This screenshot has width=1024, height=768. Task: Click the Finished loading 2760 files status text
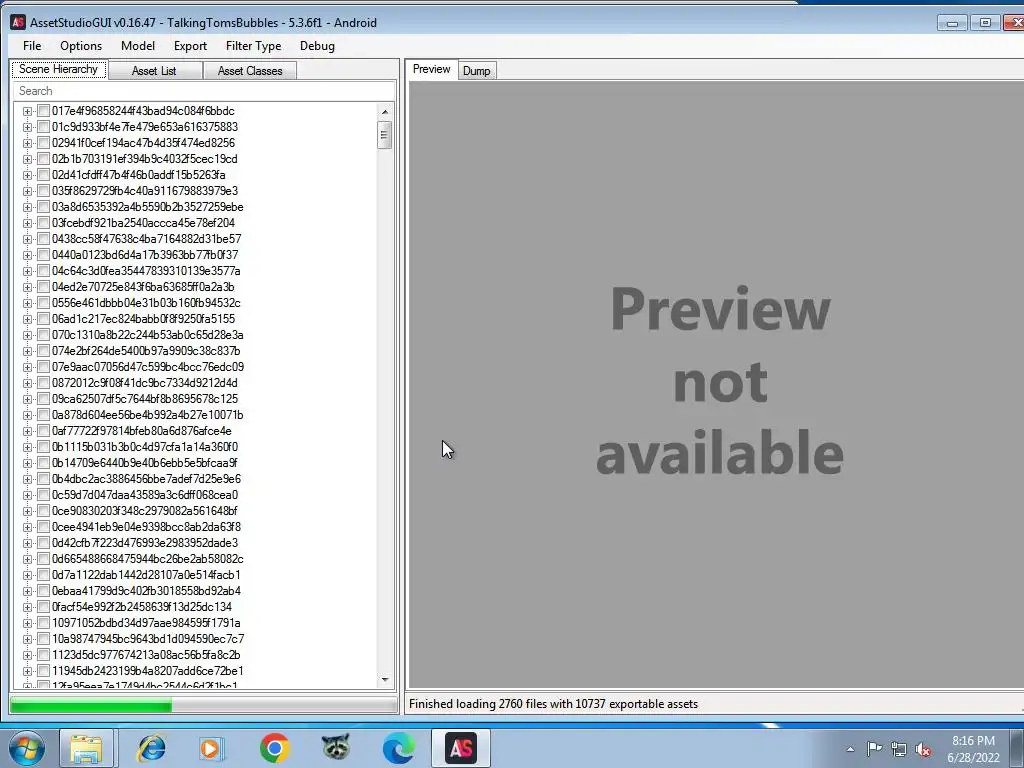click(554, 704)
